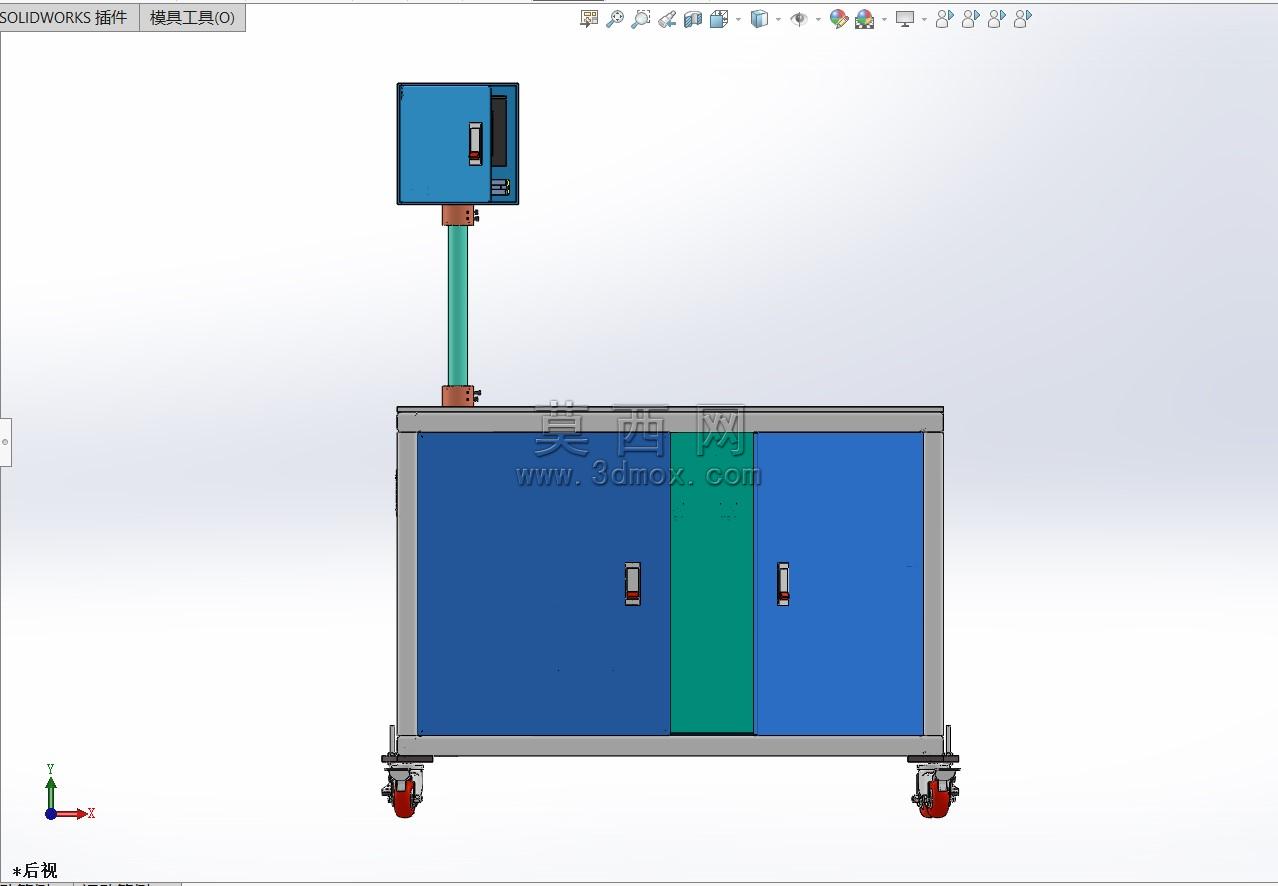
Task: Switch to the 模具工具(O) tab
Action: (x=192, y=17)
